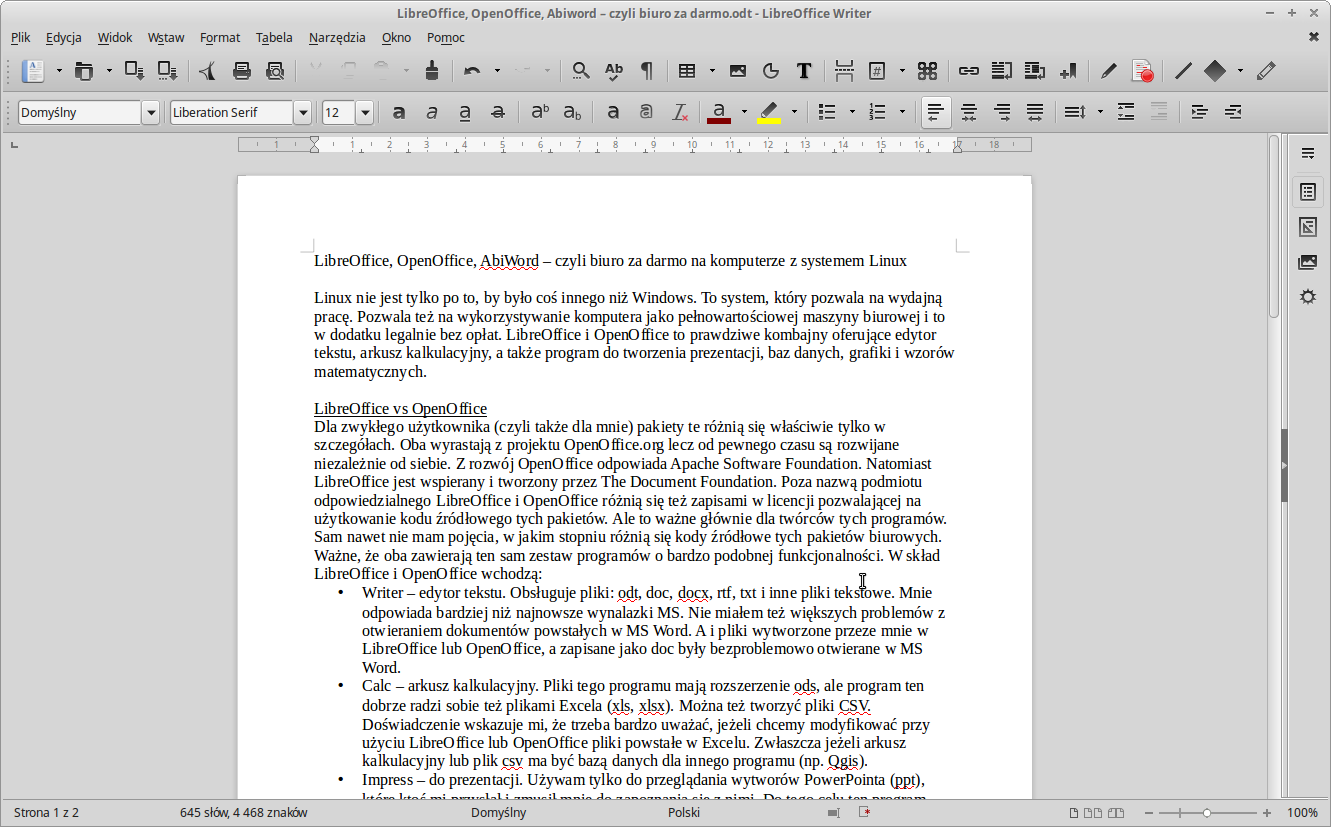Toggle Bold formatting
Viewport: 1331px width, 827px height.
[399, 112]
